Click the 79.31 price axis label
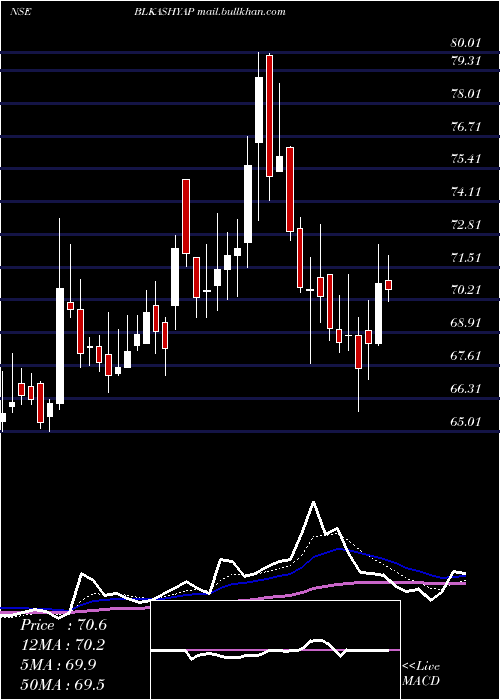Viewport: 500px width, 700px height. coord(466,61)
